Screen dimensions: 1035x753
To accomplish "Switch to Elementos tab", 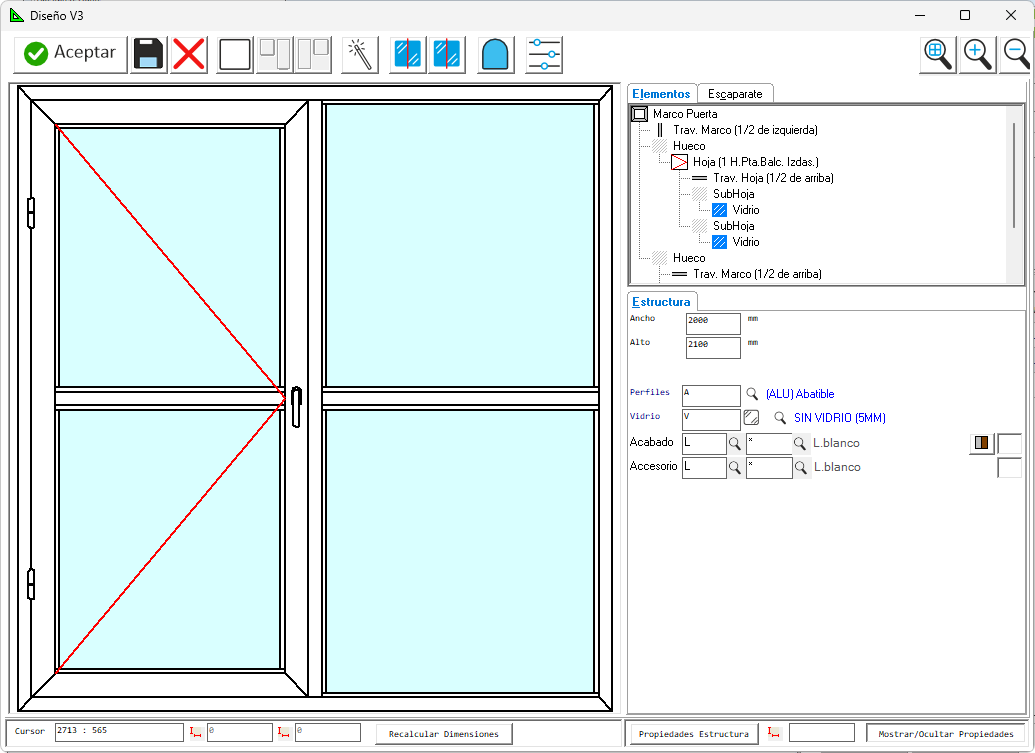I will coord(661,94).
